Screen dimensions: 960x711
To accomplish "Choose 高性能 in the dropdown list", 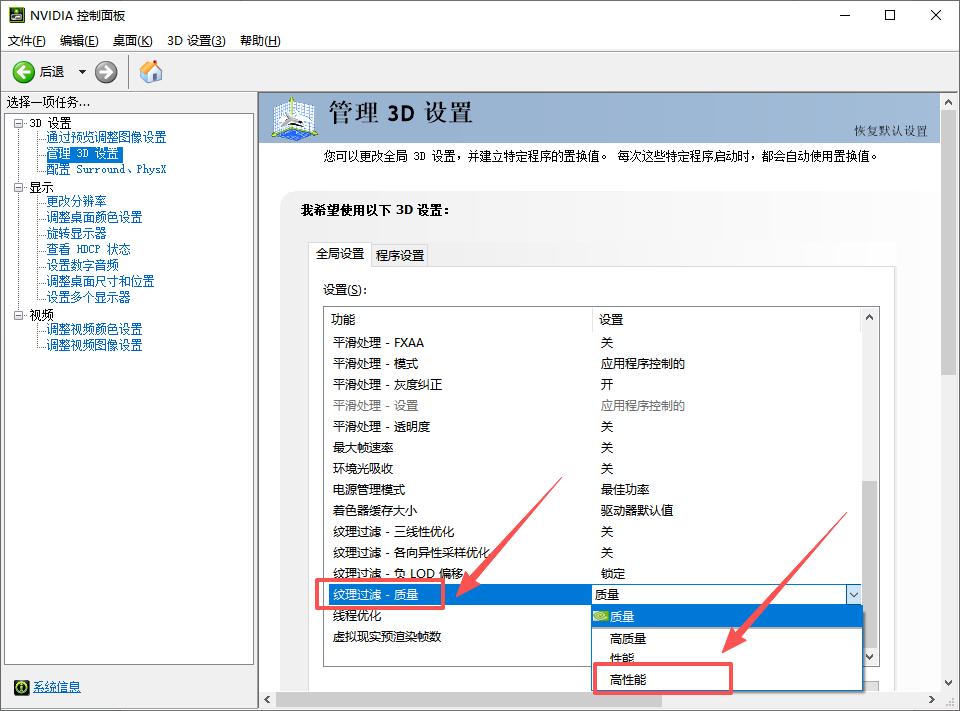I will 727,680.
